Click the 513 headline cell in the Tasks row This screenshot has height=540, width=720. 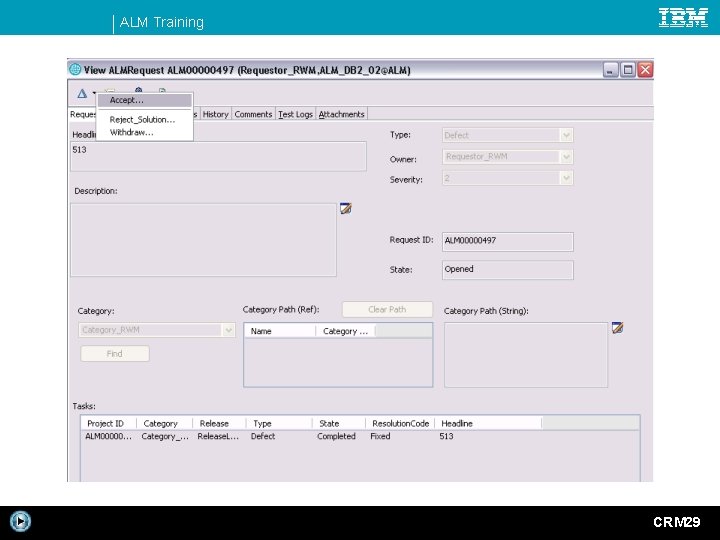(x=446, y=436)
